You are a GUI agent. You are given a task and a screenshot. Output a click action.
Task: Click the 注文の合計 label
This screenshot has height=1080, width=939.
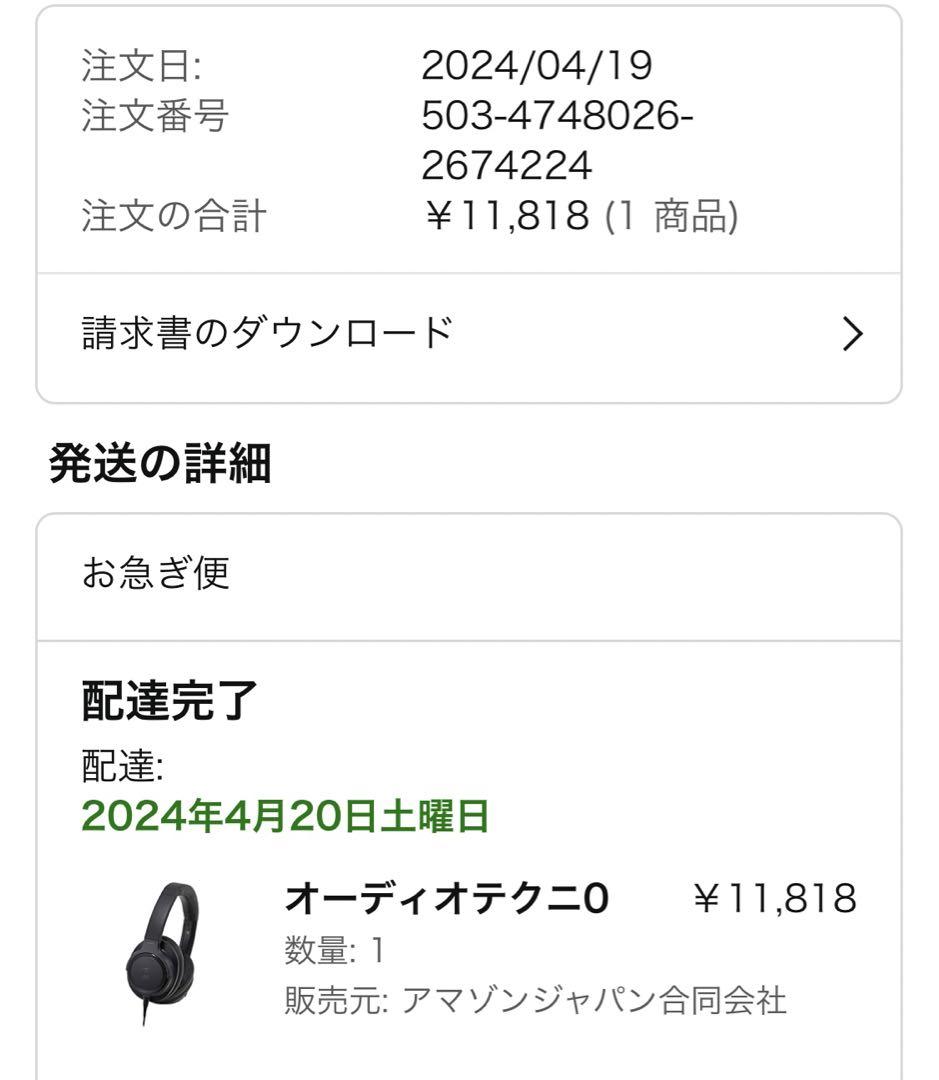(174, 216)
